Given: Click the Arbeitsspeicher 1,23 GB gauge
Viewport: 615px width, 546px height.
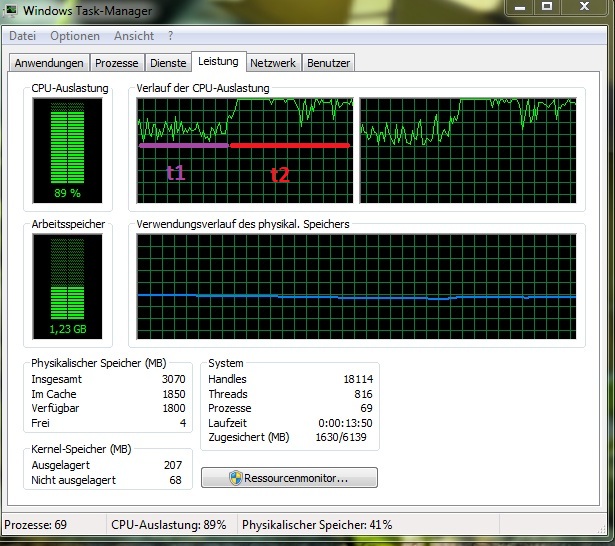Looking at the screenshot, I should [x=67, y=287].
